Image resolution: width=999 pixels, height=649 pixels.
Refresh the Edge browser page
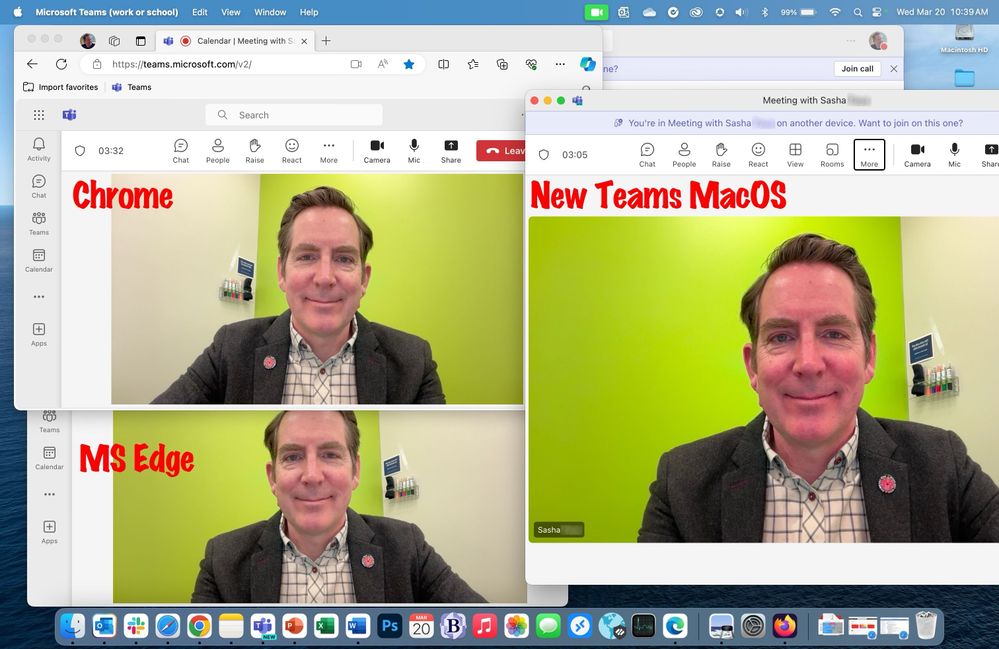pyautogui.click(x=61, y=64)
